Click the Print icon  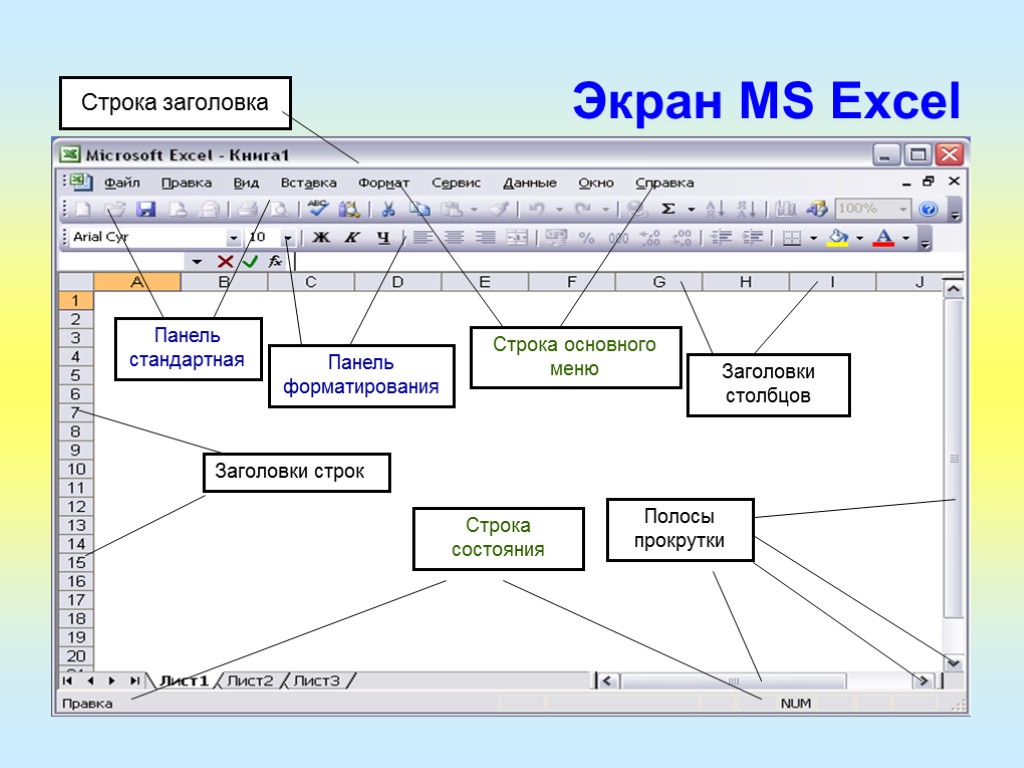coord(247,210)
